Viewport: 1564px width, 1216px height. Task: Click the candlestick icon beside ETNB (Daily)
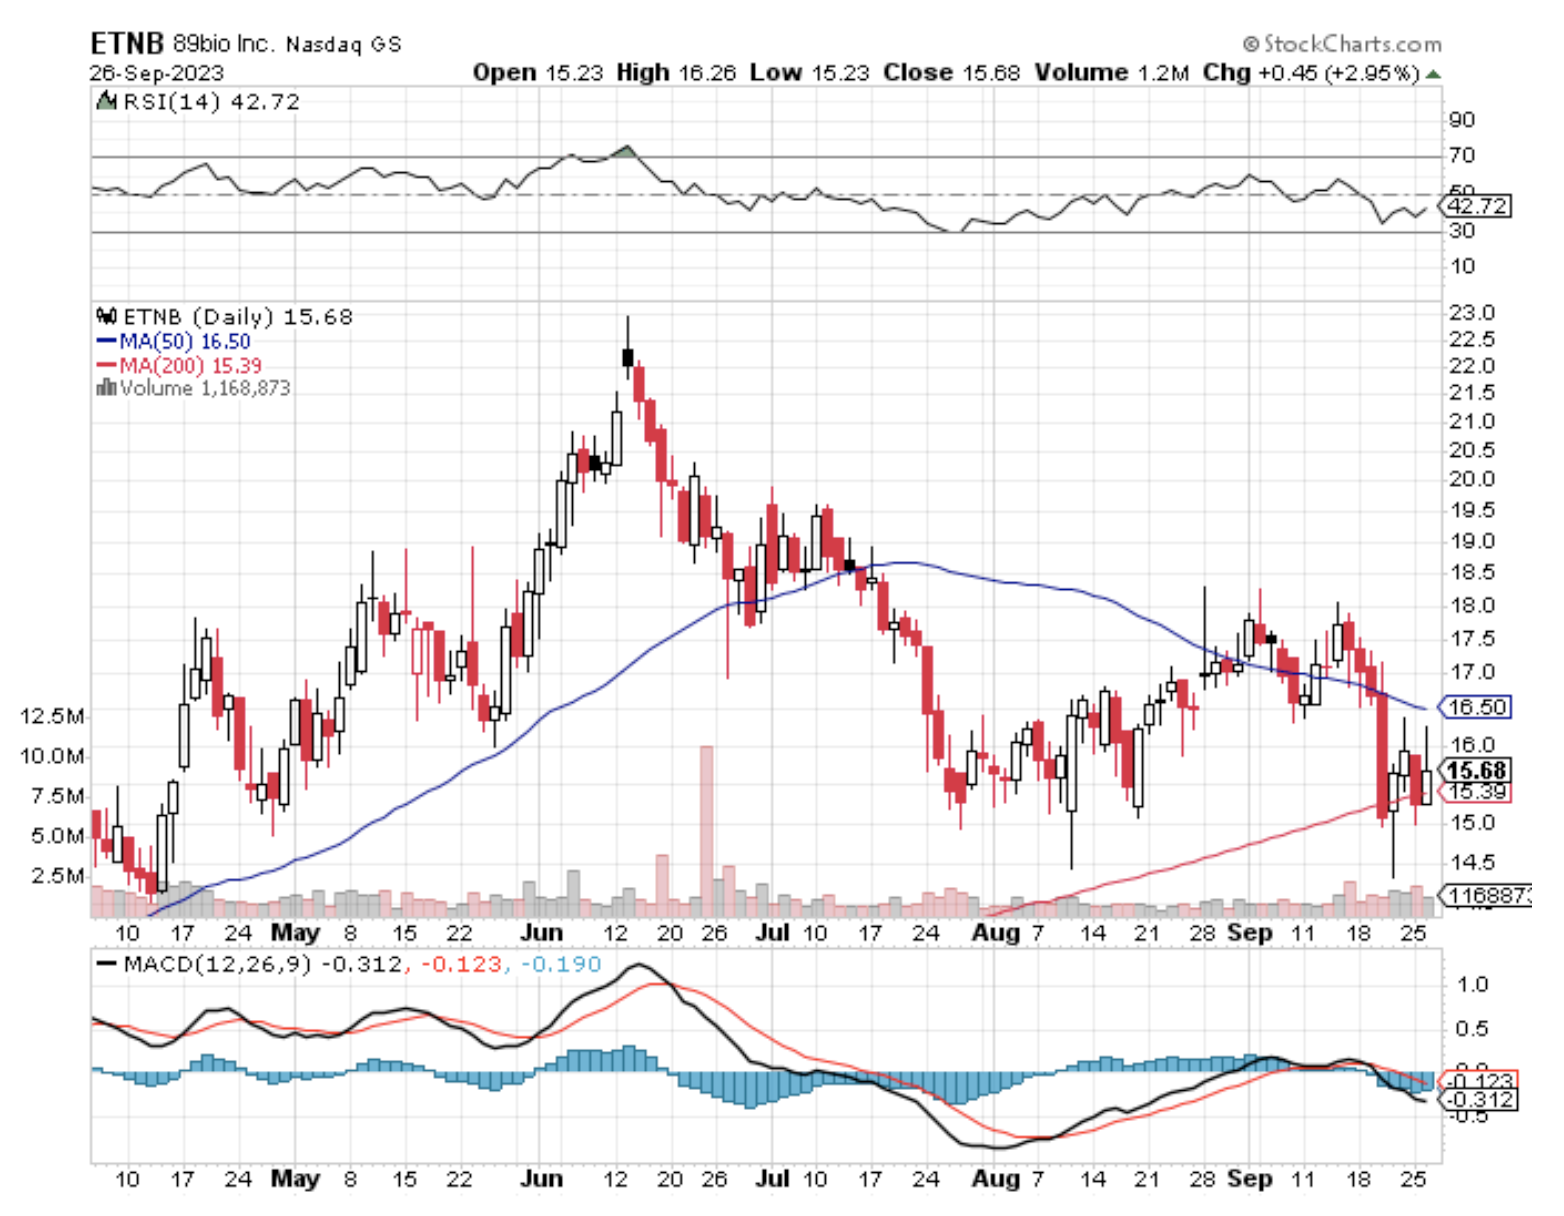[106, 317]
